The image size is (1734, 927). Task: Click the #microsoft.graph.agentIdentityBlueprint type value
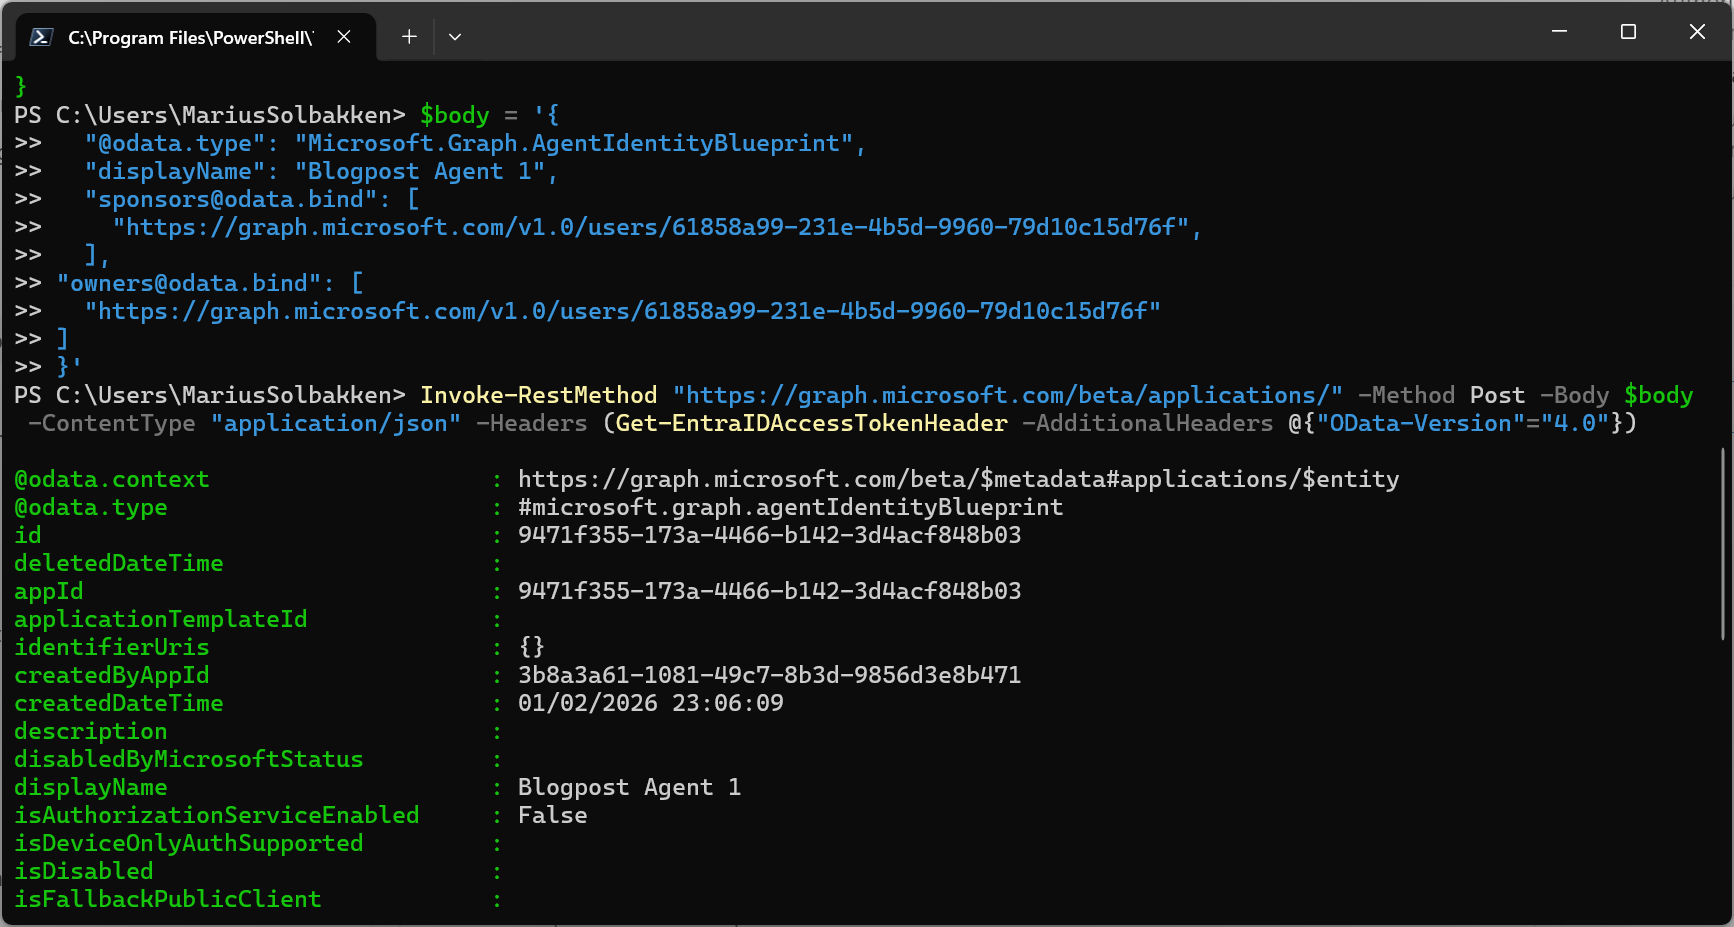pyautogui.click(x=790, y=508)
